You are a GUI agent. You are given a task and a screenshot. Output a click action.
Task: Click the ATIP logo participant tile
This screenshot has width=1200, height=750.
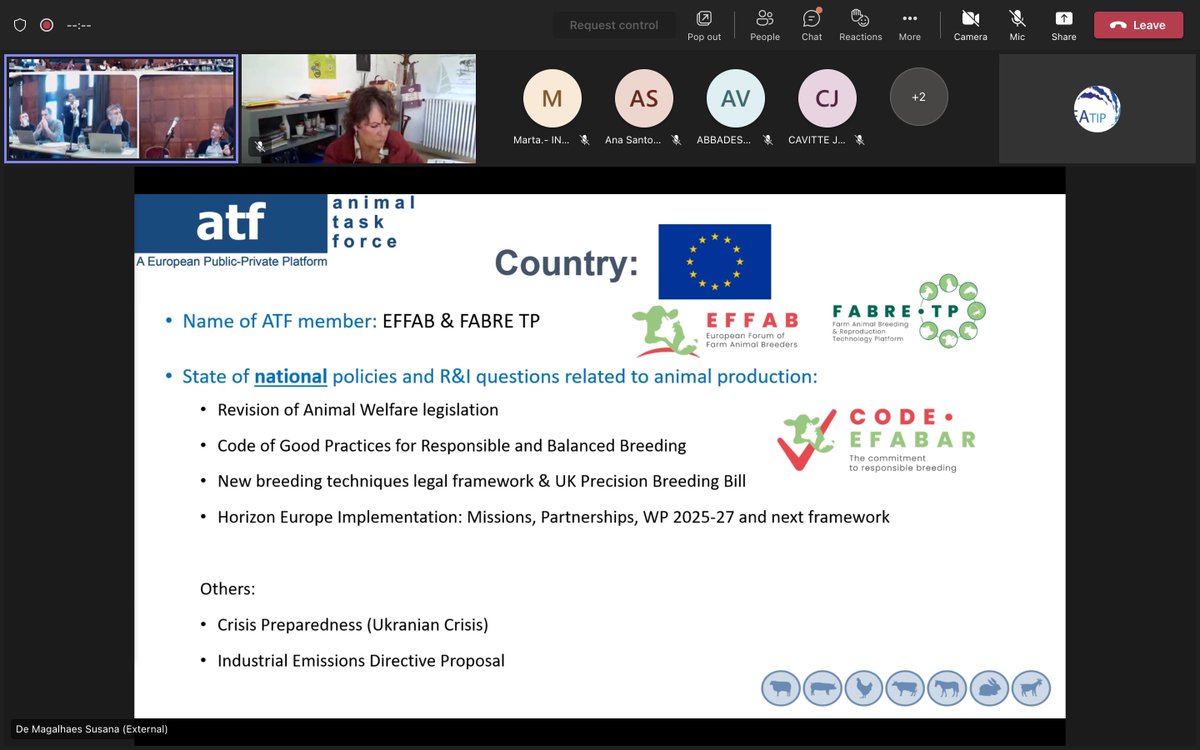point(1097,108)
